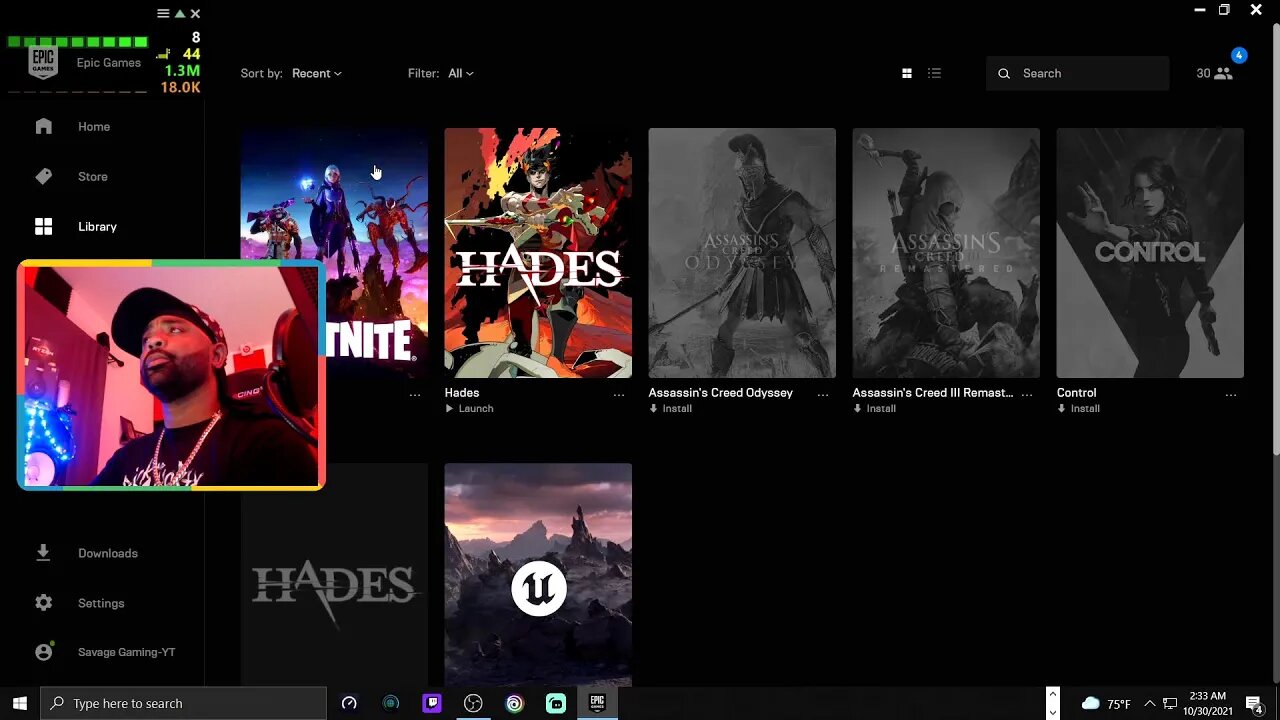The height and width of the screenshot is (720, 1280).
Task: Click the search magnifier icon
Action: tap(1004, 73)
